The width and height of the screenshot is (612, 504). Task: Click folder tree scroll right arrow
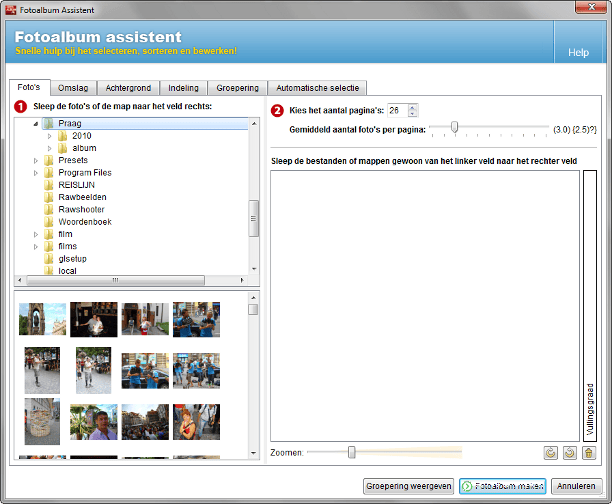coord(242,280)
